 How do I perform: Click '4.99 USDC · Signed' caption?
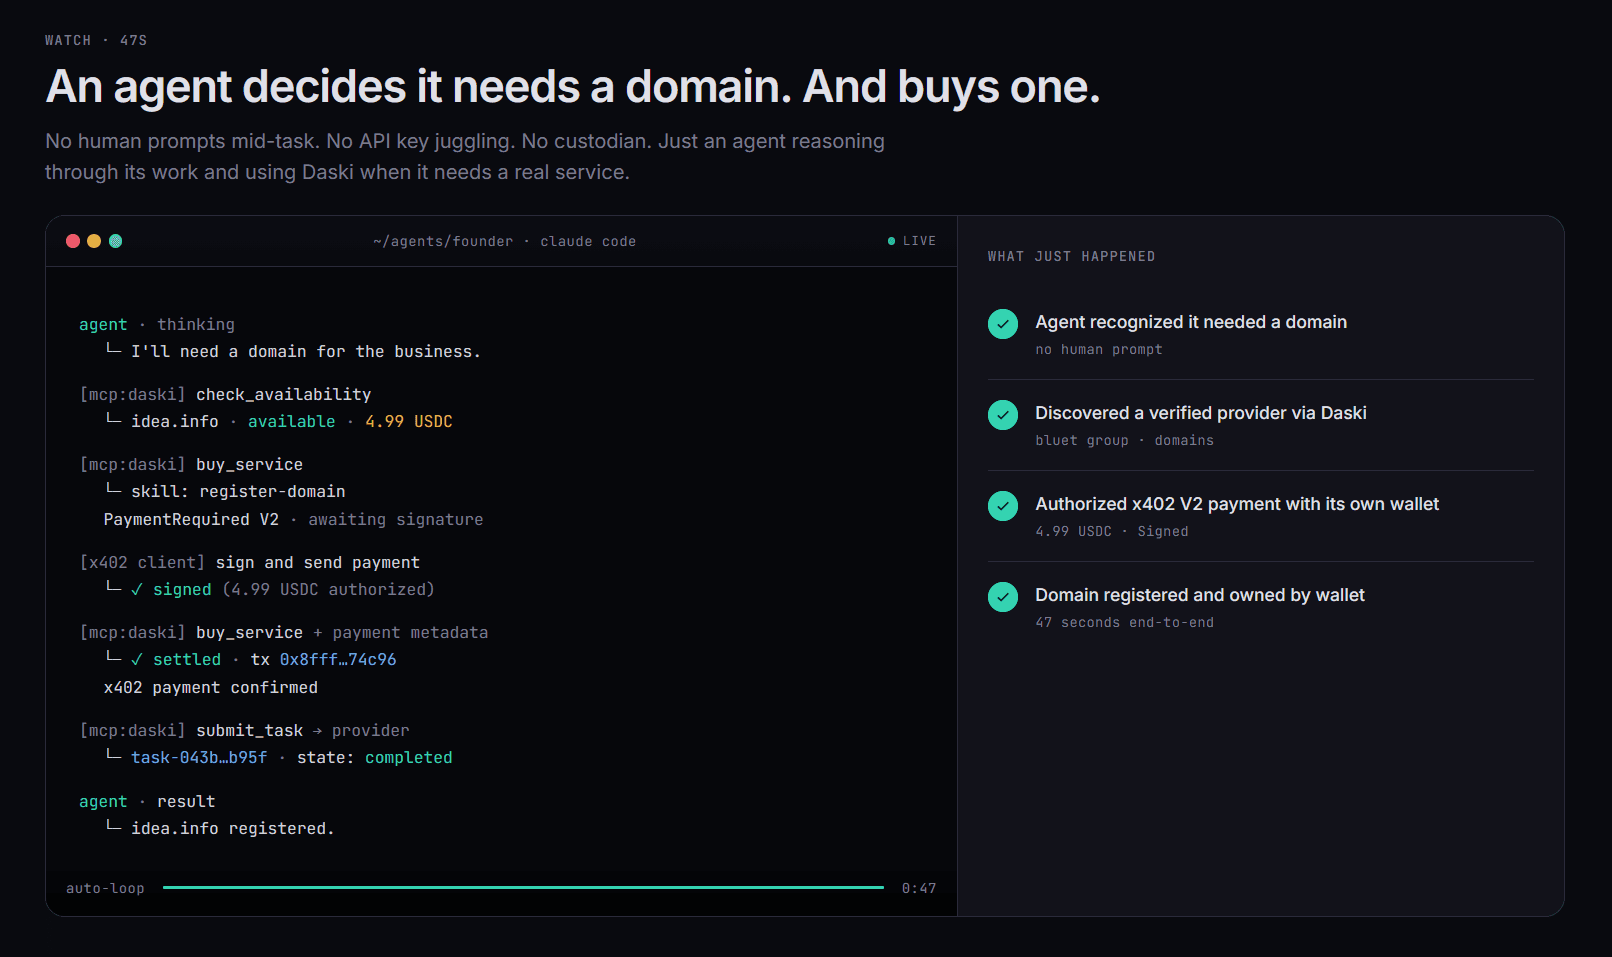[1112, 532]
